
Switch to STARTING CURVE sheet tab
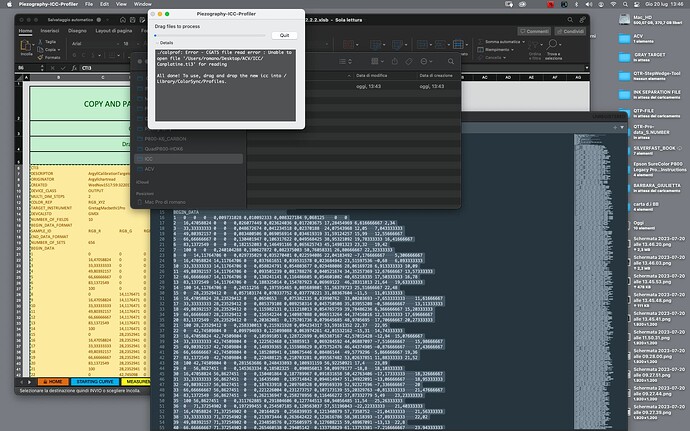[x=95, y=381]
